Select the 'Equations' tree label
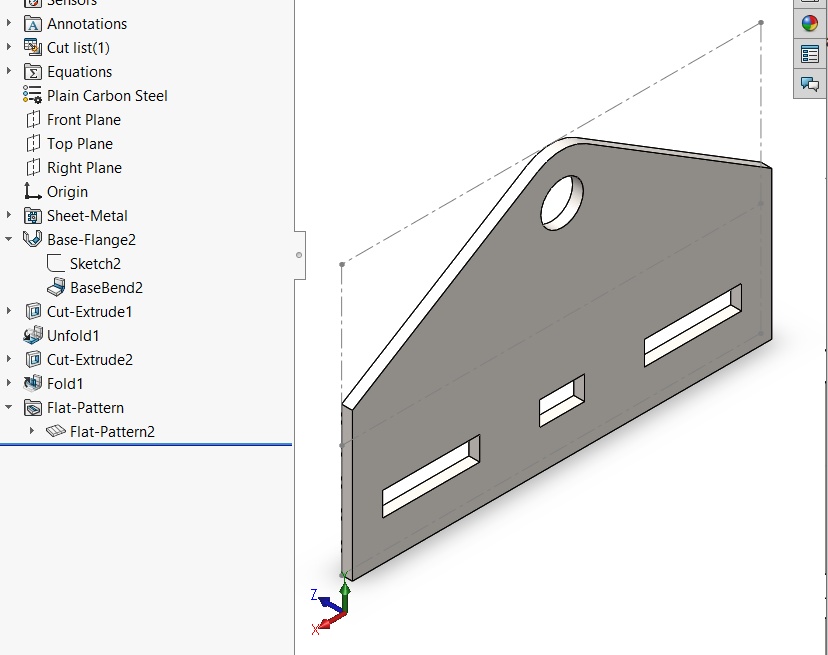The width and height of the screenshot is (828, 655). click(80, 72)
